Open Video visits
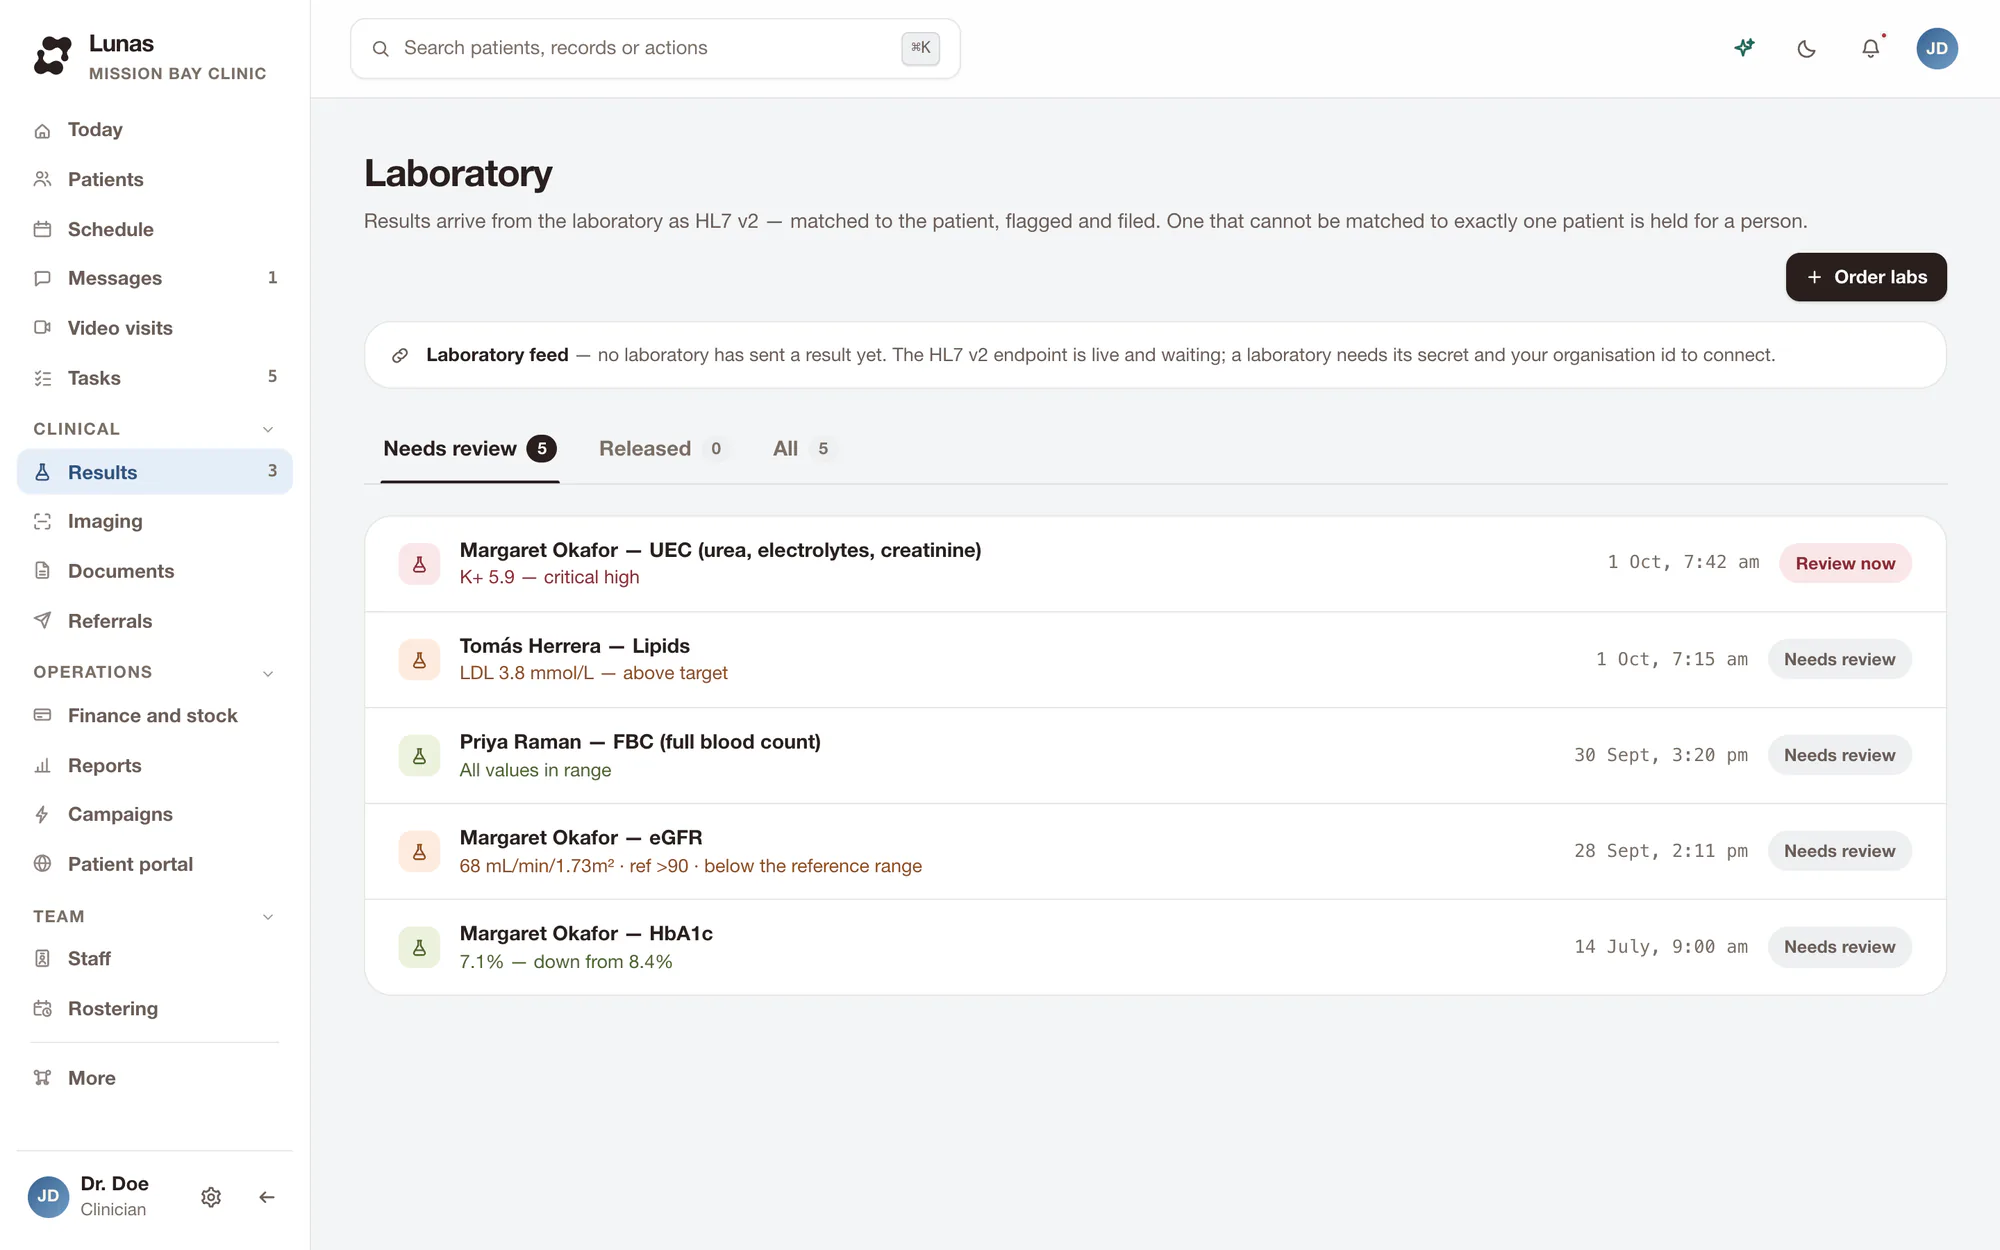 [155, 328]
